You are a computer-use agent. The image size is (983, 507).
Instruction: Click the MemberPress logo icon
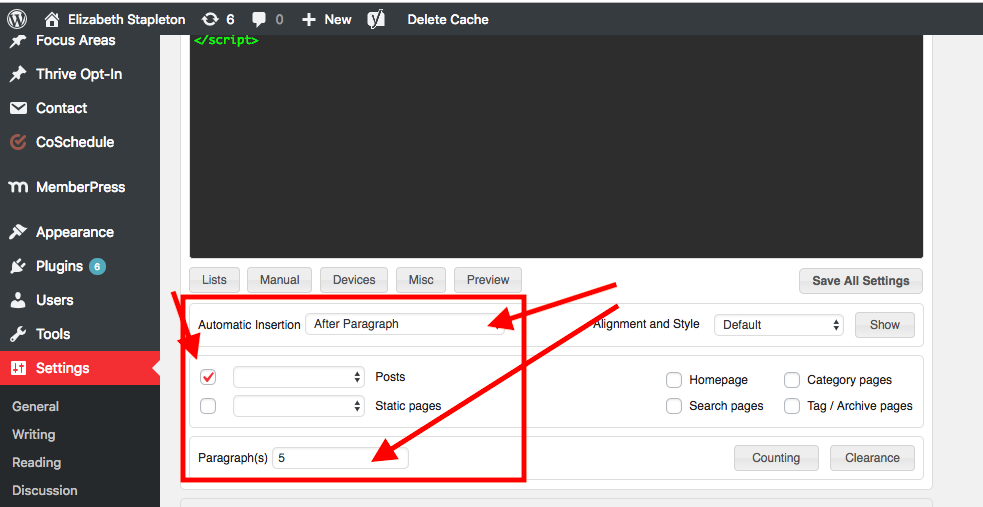pyautogui.click(x=18, y=187)
